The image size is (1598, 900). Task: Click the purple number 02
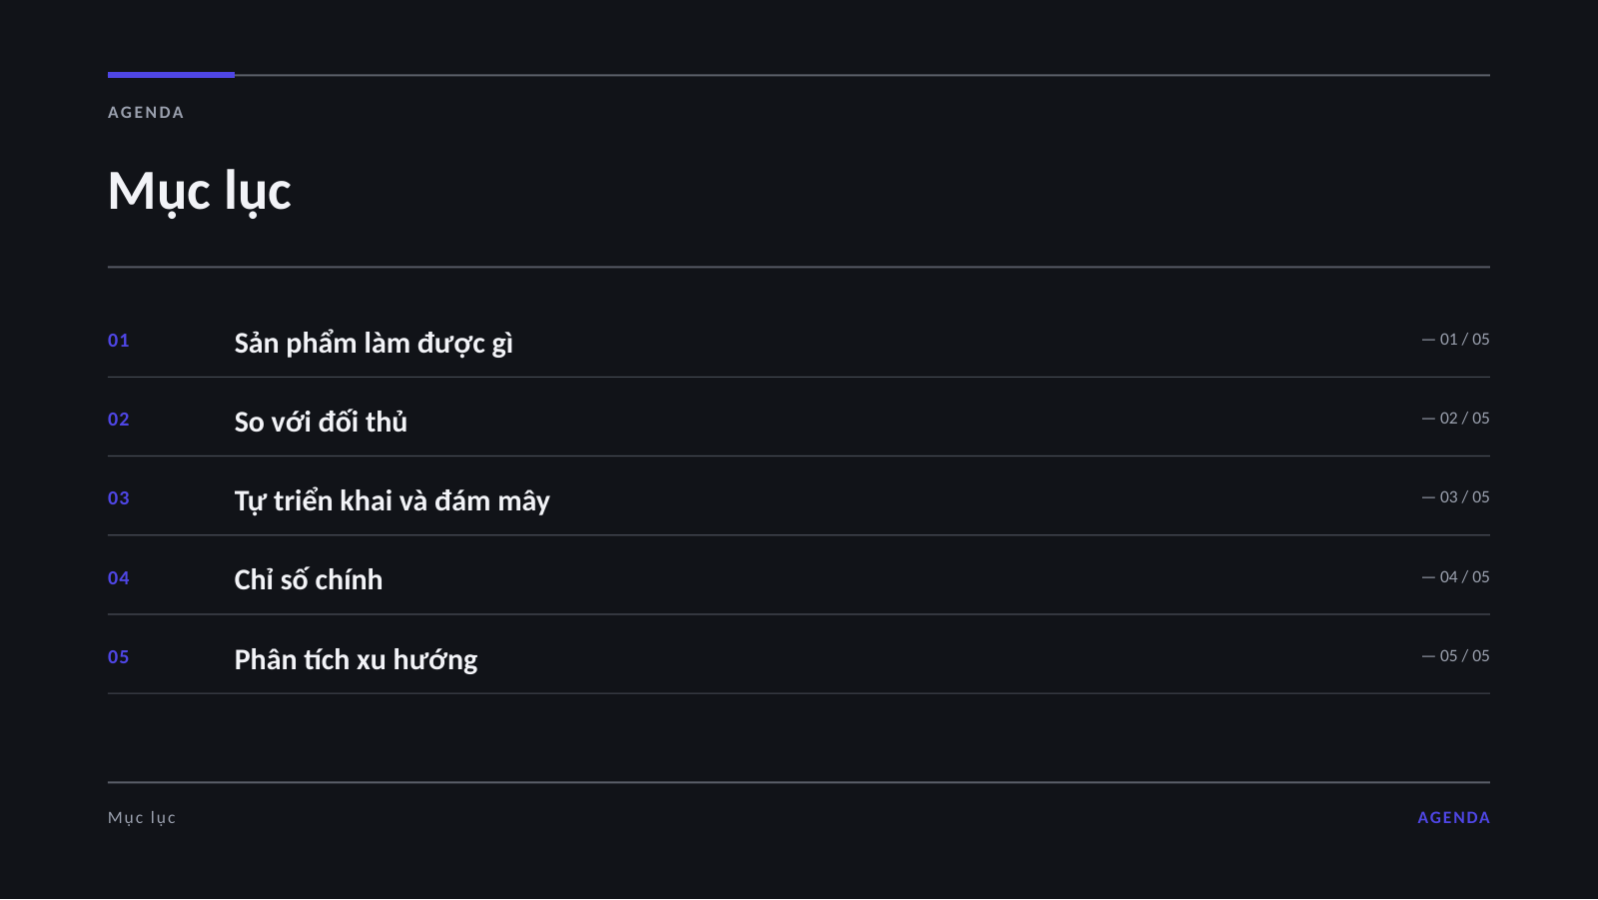point(118,419)
